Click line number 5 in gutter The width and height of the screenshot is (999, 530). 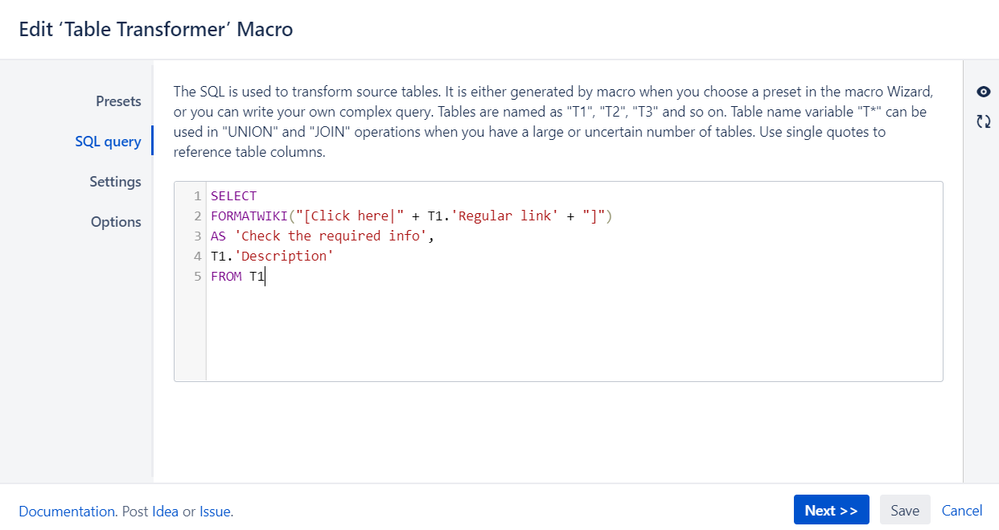pyautogui.click(x=198, y=276)
